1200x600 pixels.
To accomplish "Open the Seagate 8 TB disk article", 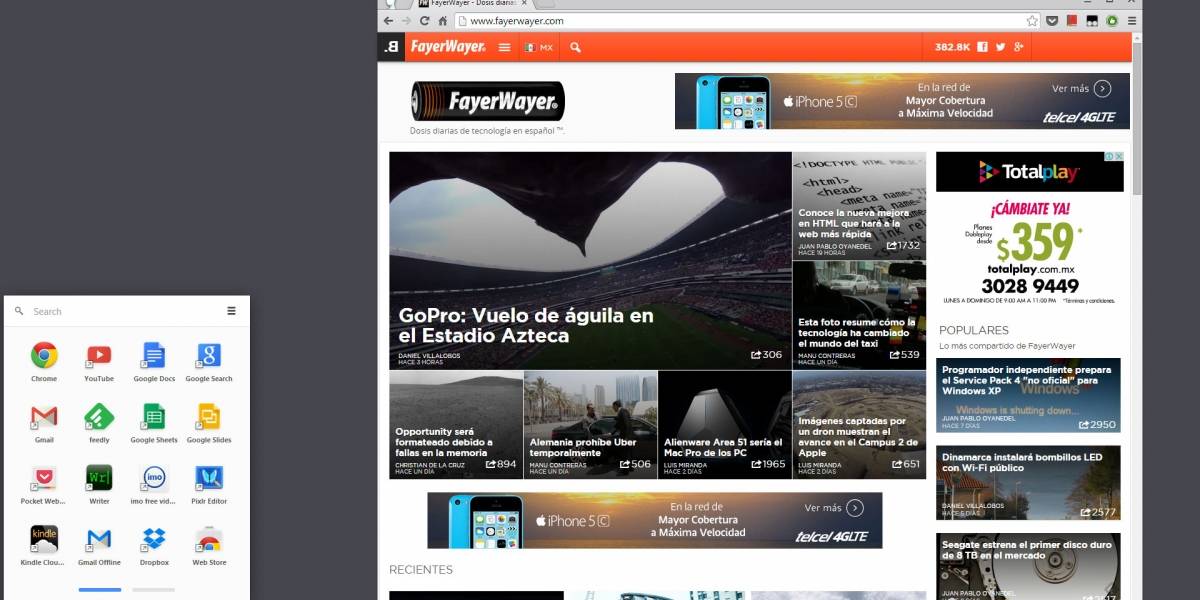I will tap(1028, 566).
